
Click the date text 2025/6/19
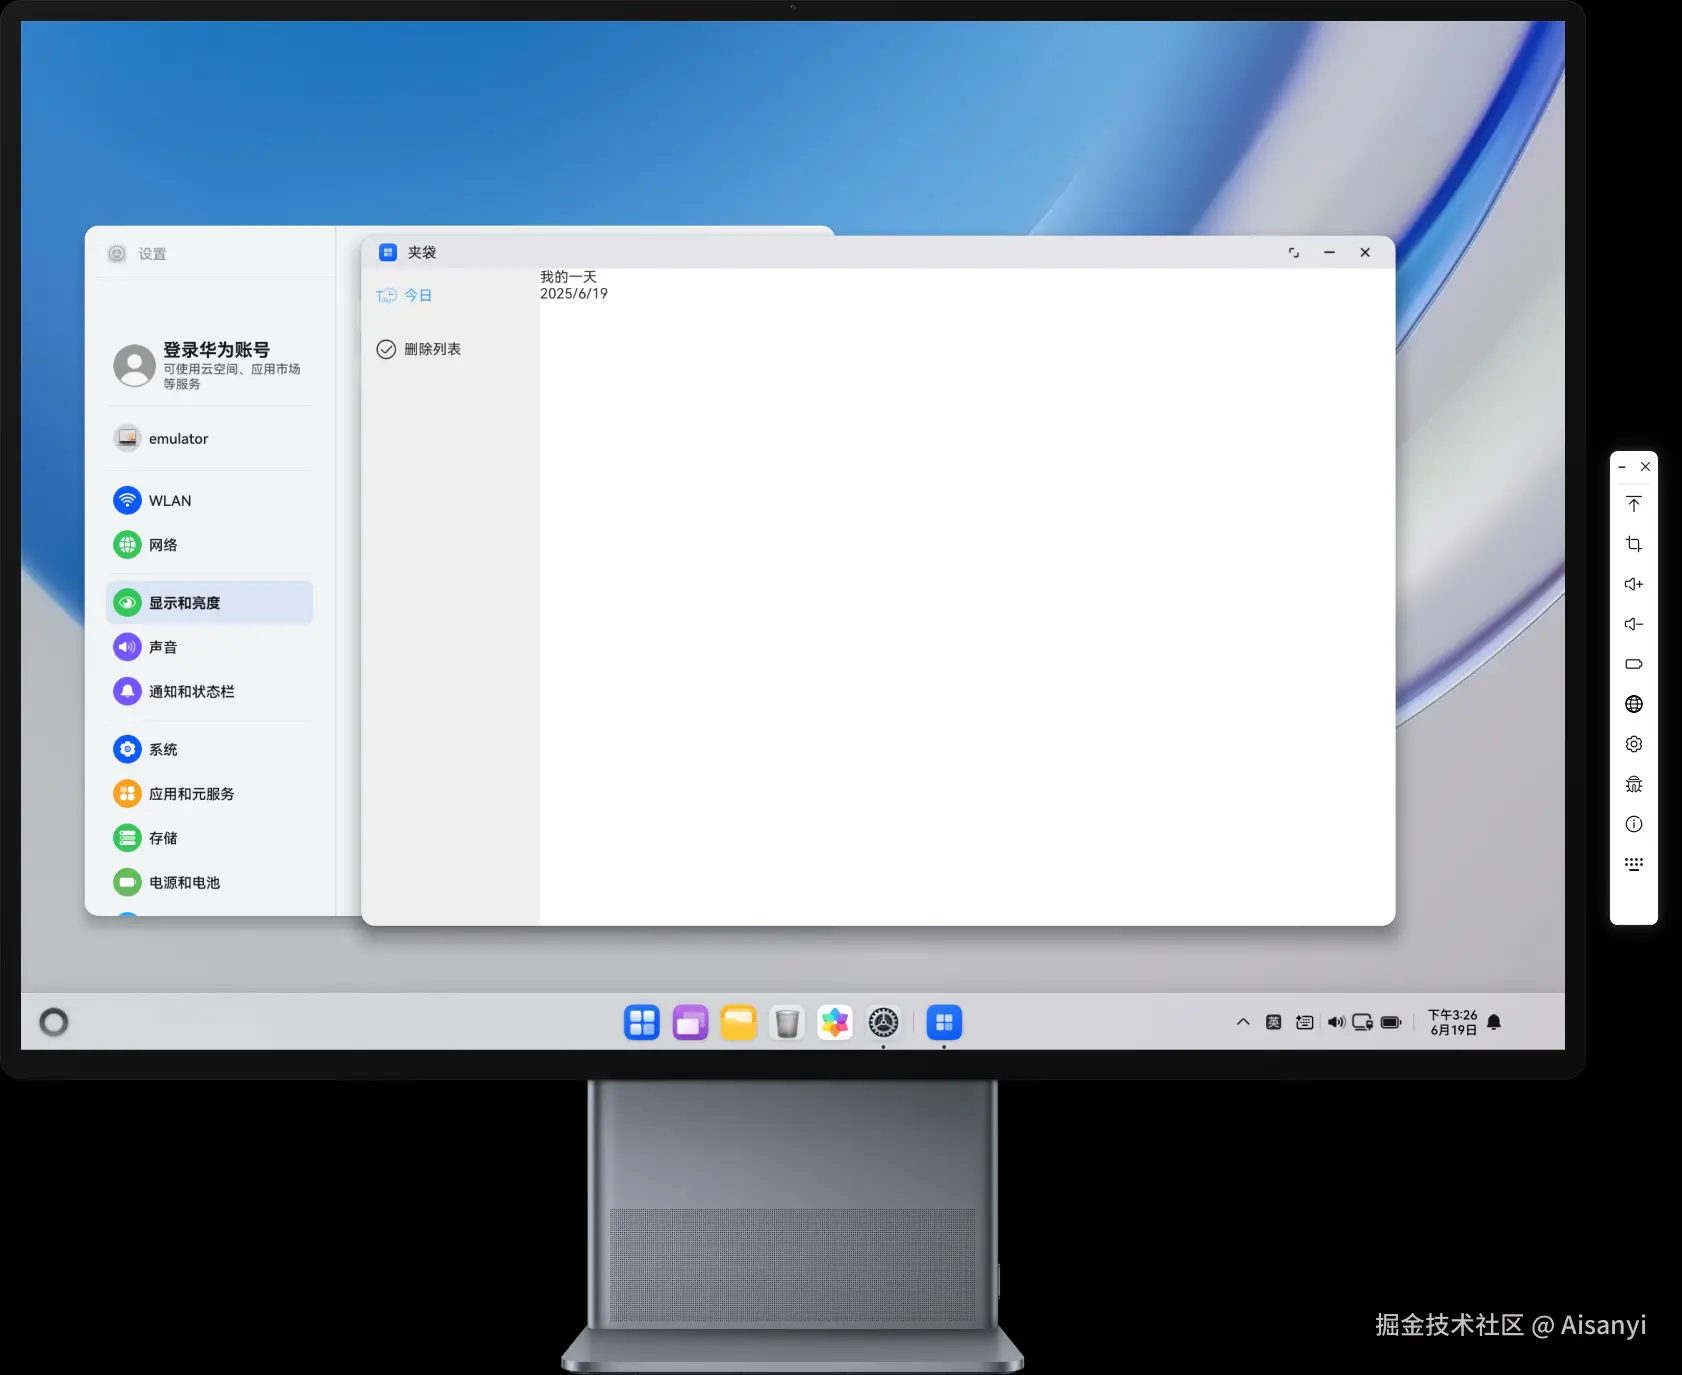(574, 294)
